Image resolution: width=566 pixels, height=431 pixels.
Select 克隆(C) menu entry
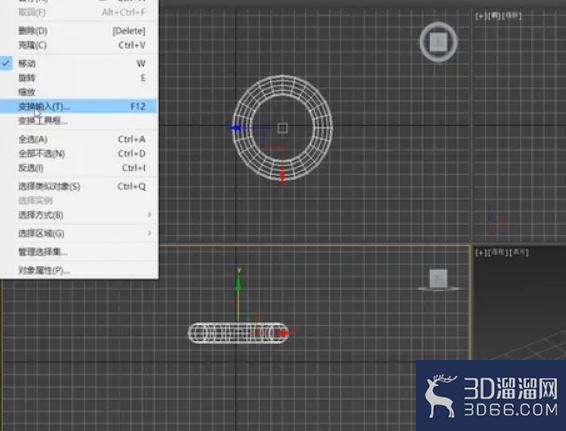pyautogui.click(x=78, y=45)
